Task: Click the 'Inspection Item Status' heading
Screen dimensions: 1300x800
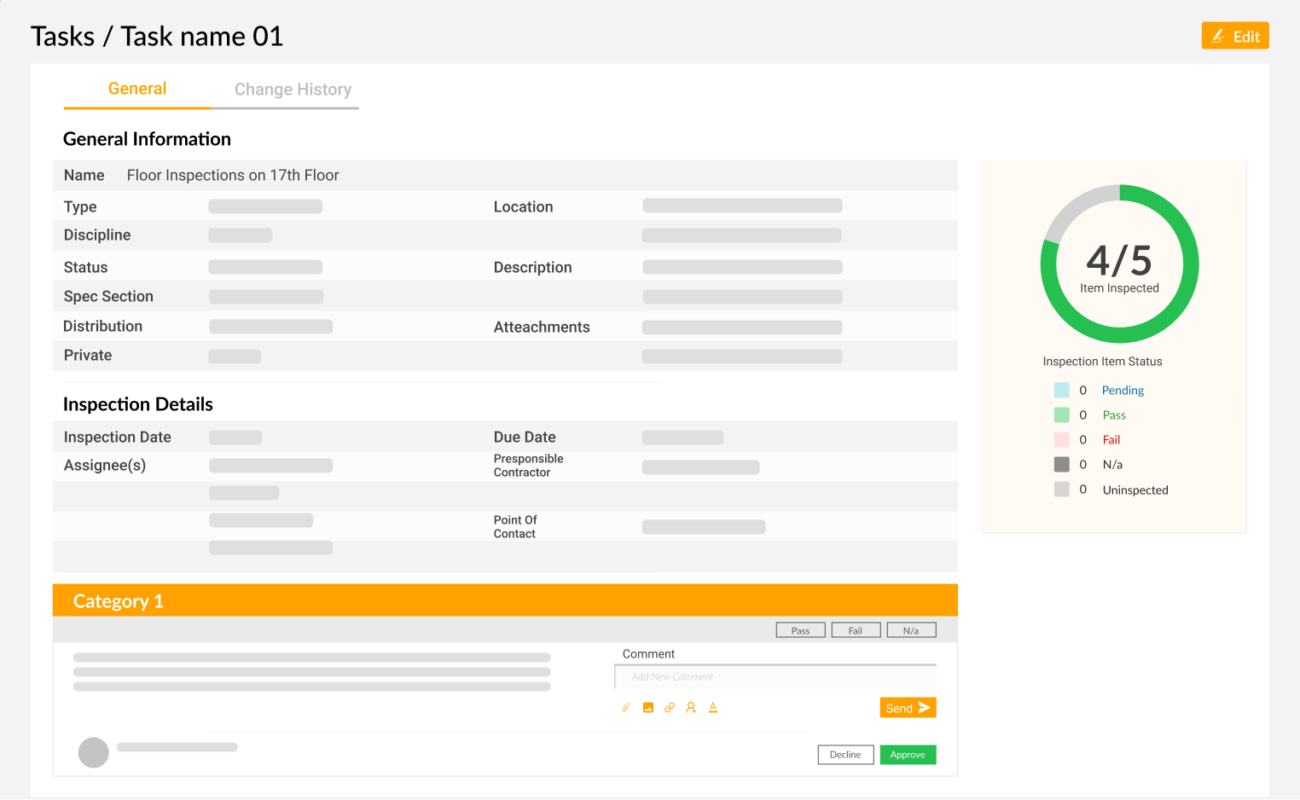Action: pyautogui.click(x=1102, y=362)
